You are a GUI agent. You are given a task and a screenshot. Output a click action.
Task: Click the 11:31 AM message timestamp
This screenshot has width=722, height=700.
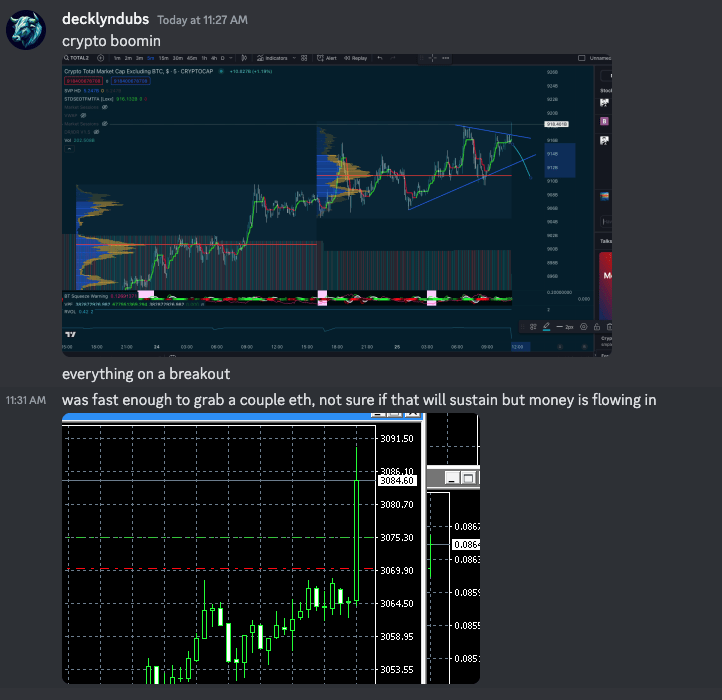25,401
